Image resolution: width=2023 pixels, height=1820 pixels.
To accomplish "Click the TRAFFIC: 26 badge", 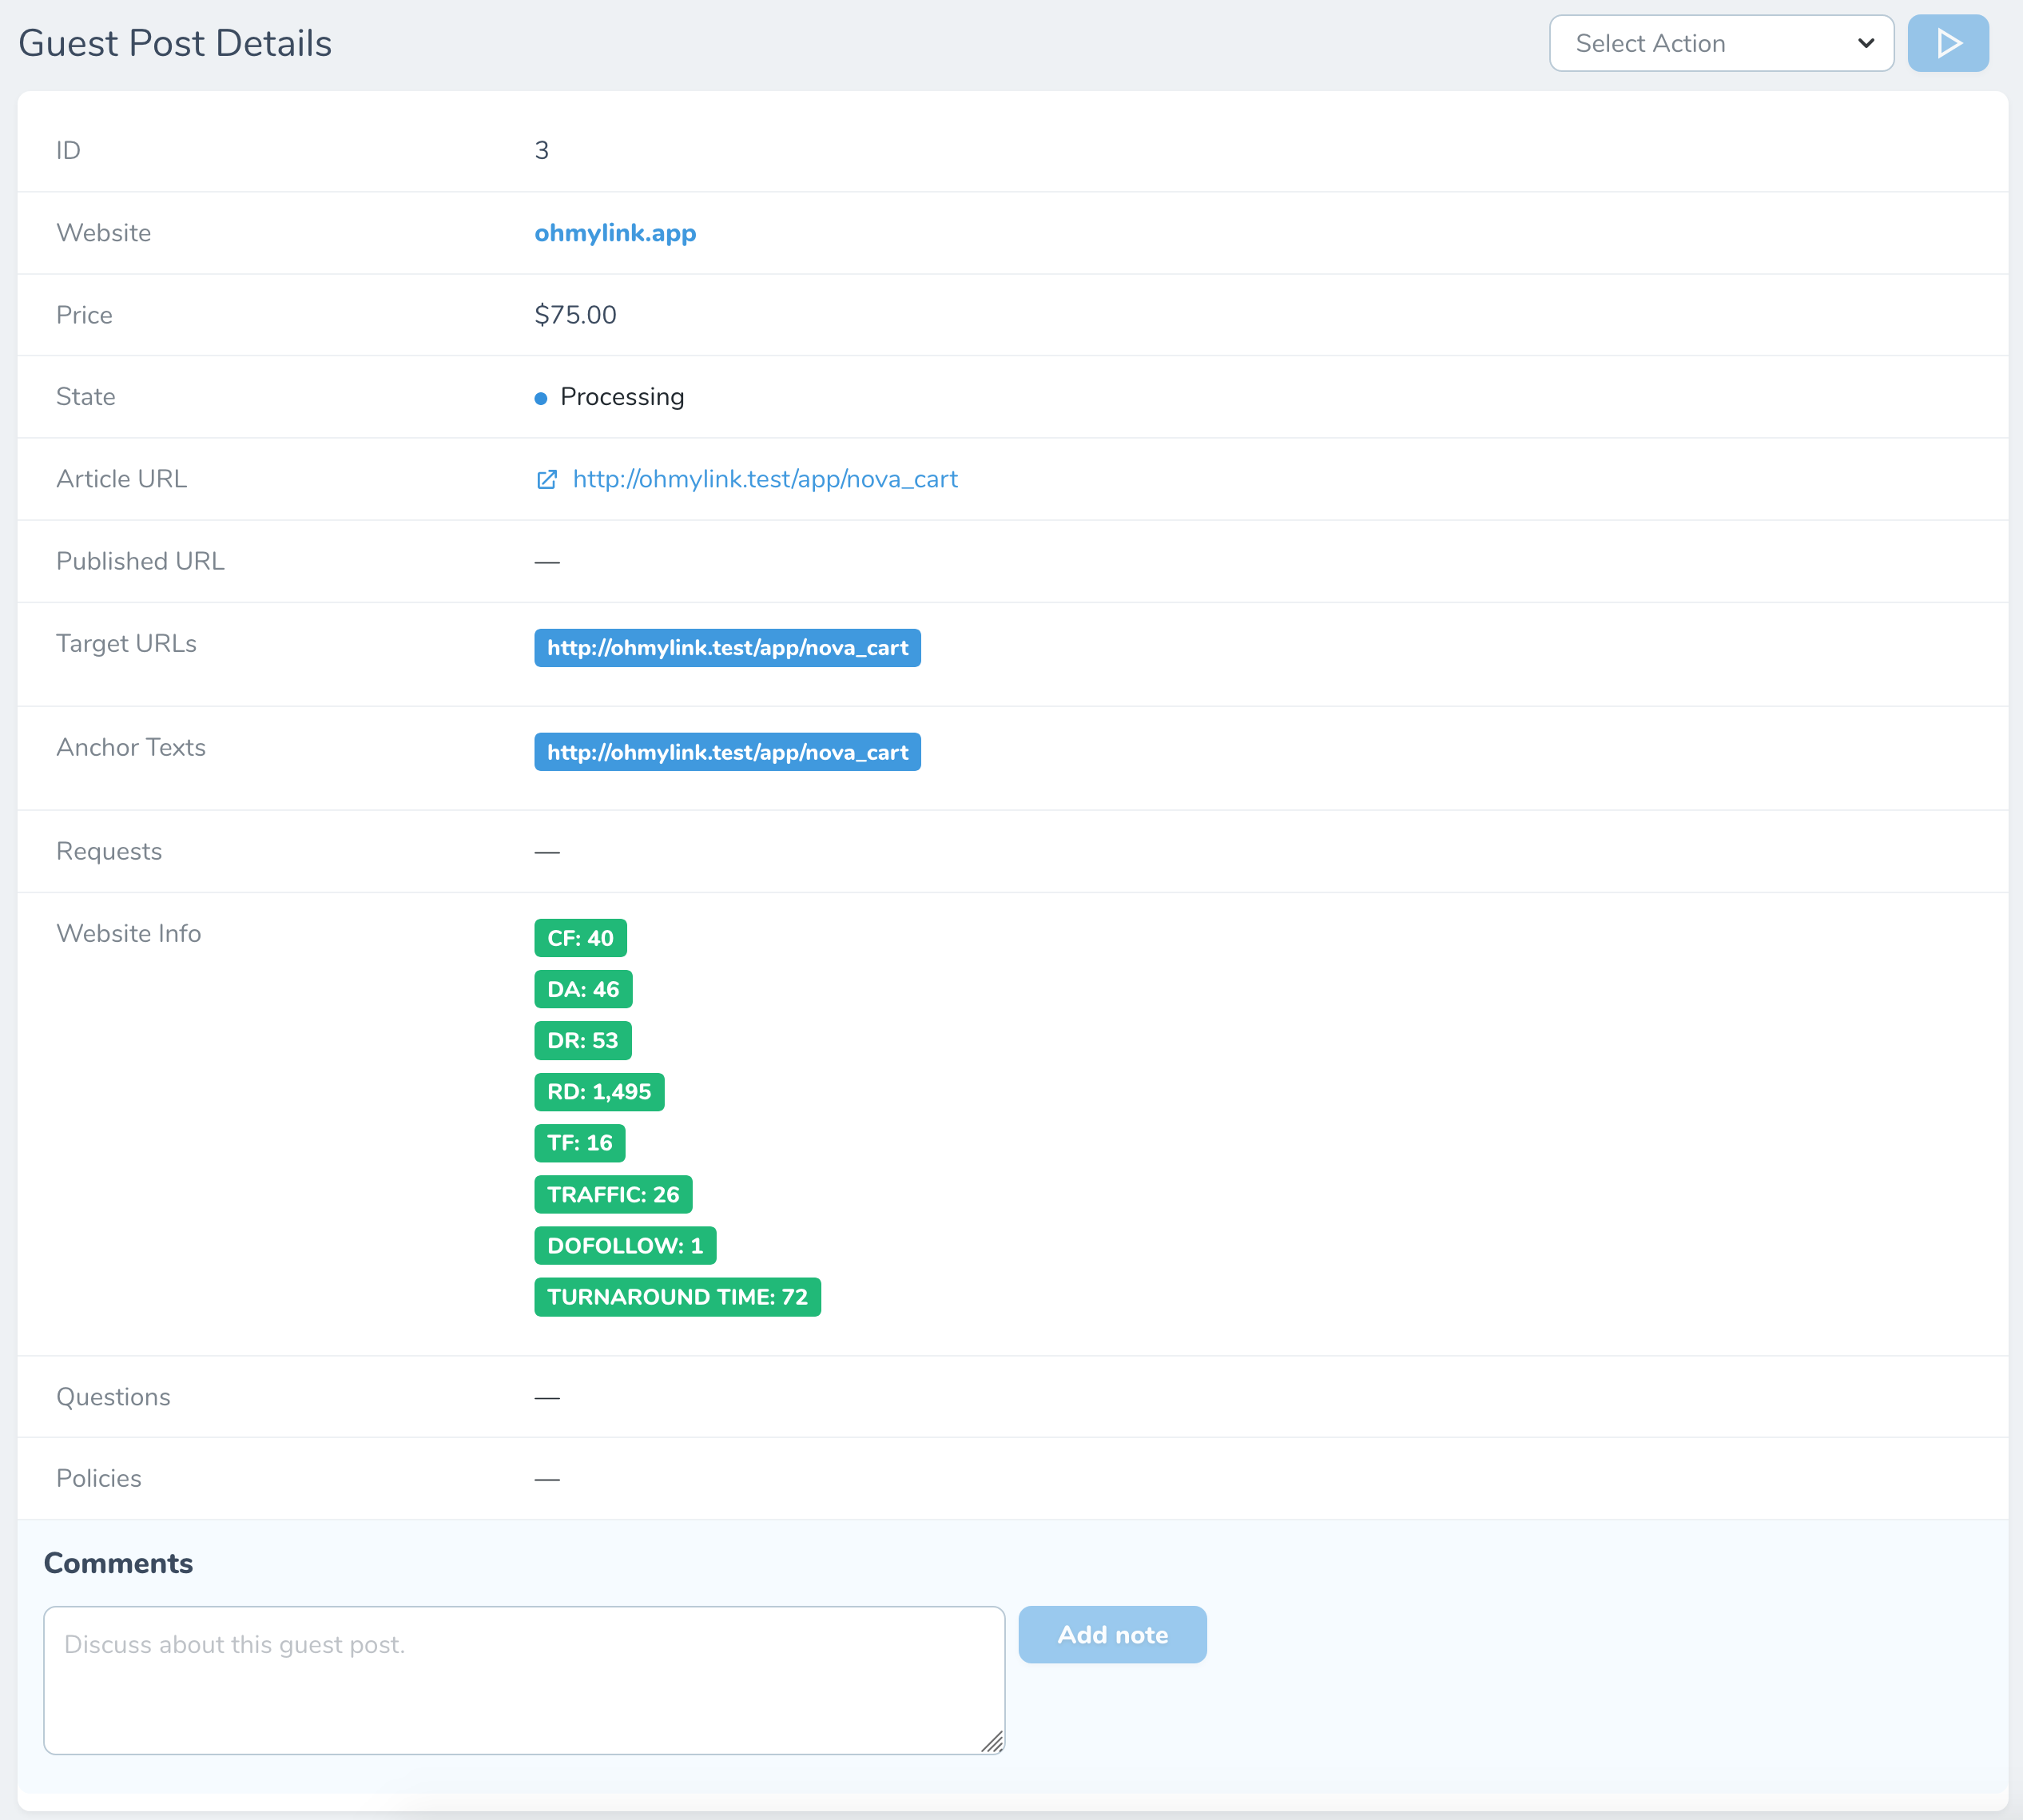I will pyautogui.click(x=613, y=1194).
